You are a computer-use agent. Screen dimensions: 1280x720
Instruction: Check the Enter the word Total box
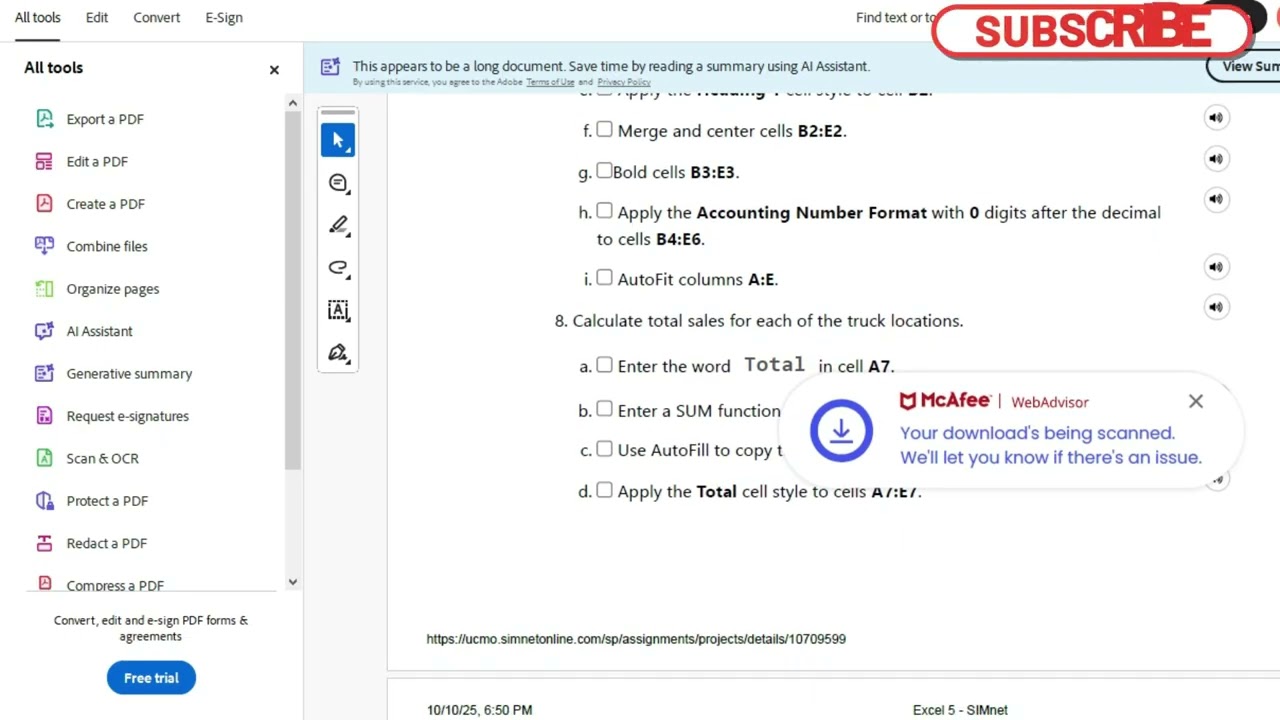coord(604,365)
